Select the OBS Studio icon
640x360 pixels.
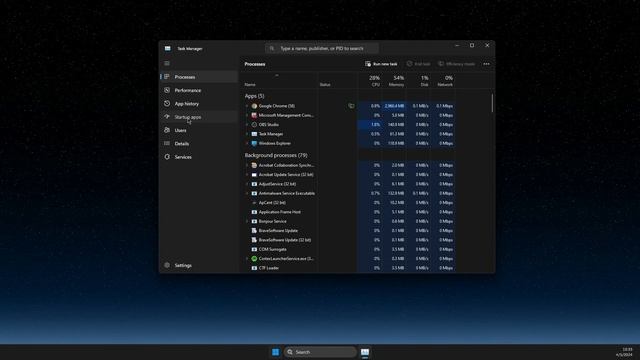(254, 124)
